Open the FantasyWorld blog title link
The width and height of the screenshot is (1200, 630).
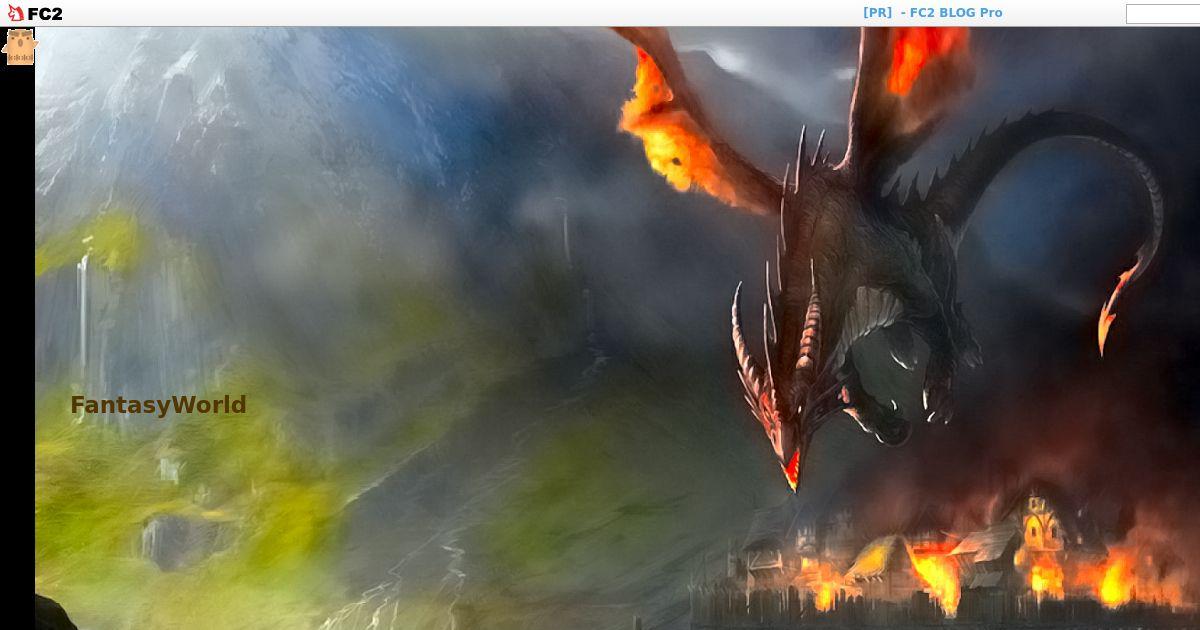(158, 405)
